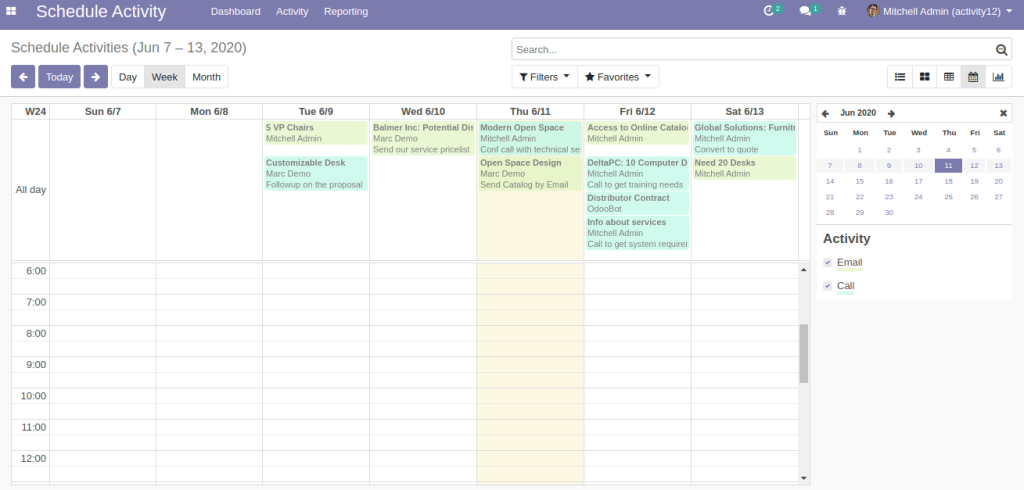
Task: Select day 30 in mini calendar
Action: point(889,213)
